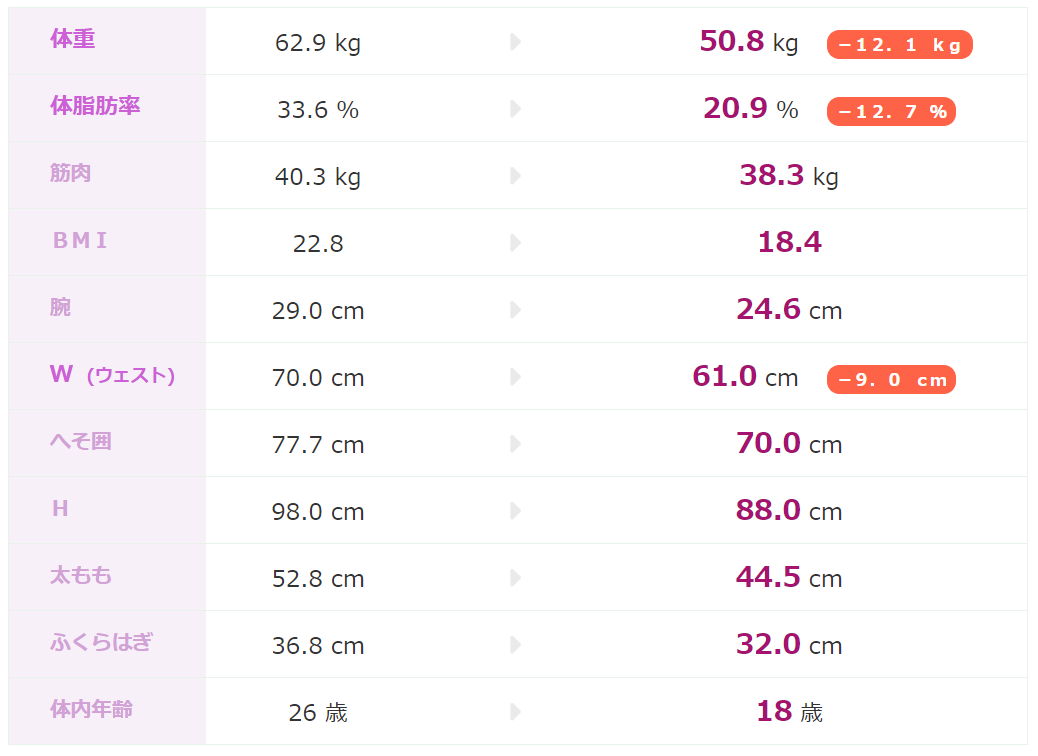Click the arrow icon in the 太もも row

pos(516,578)
